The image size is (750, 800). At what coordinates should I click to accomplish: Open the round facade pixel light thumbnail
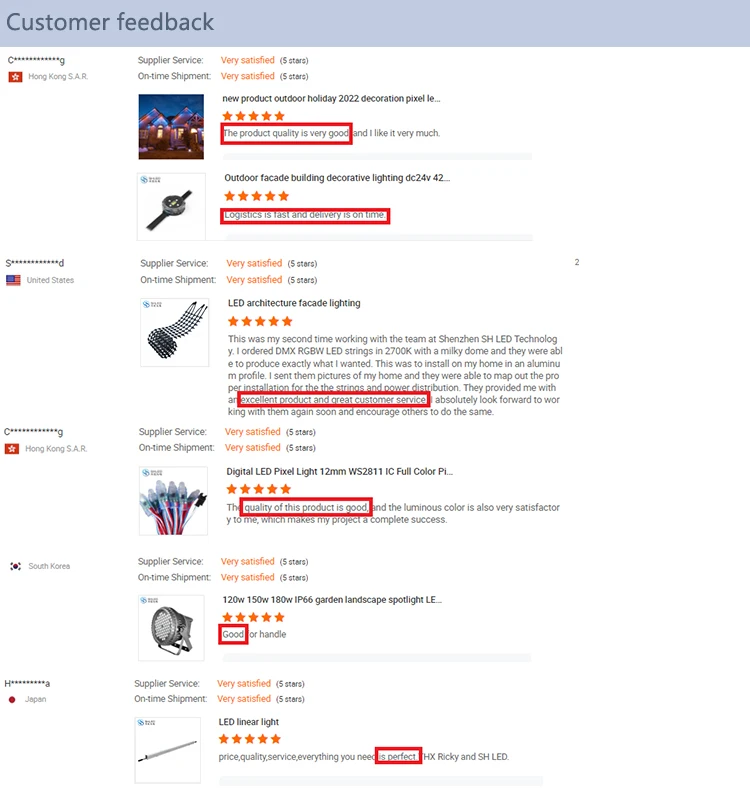pyautogui.click(x=171, y=207)
